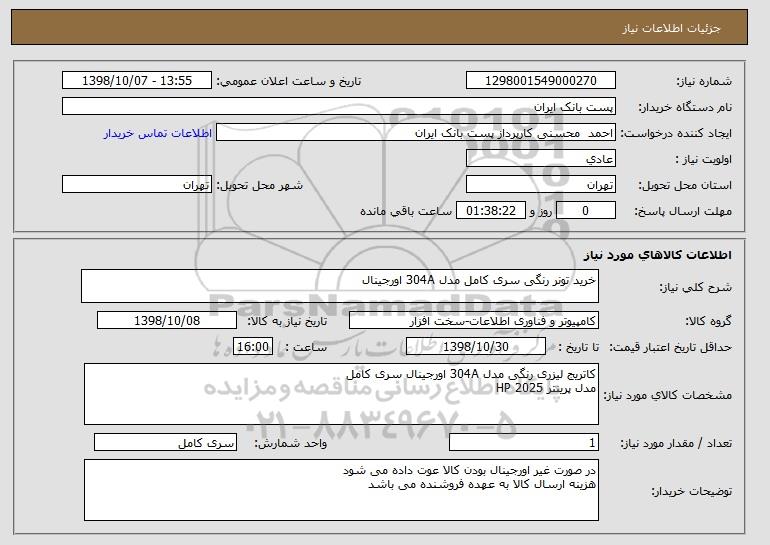Screen dimensions: 770x545
Task: Click the label حداقل تاریخ اعتبار قیمت
Action: (670, 347)
